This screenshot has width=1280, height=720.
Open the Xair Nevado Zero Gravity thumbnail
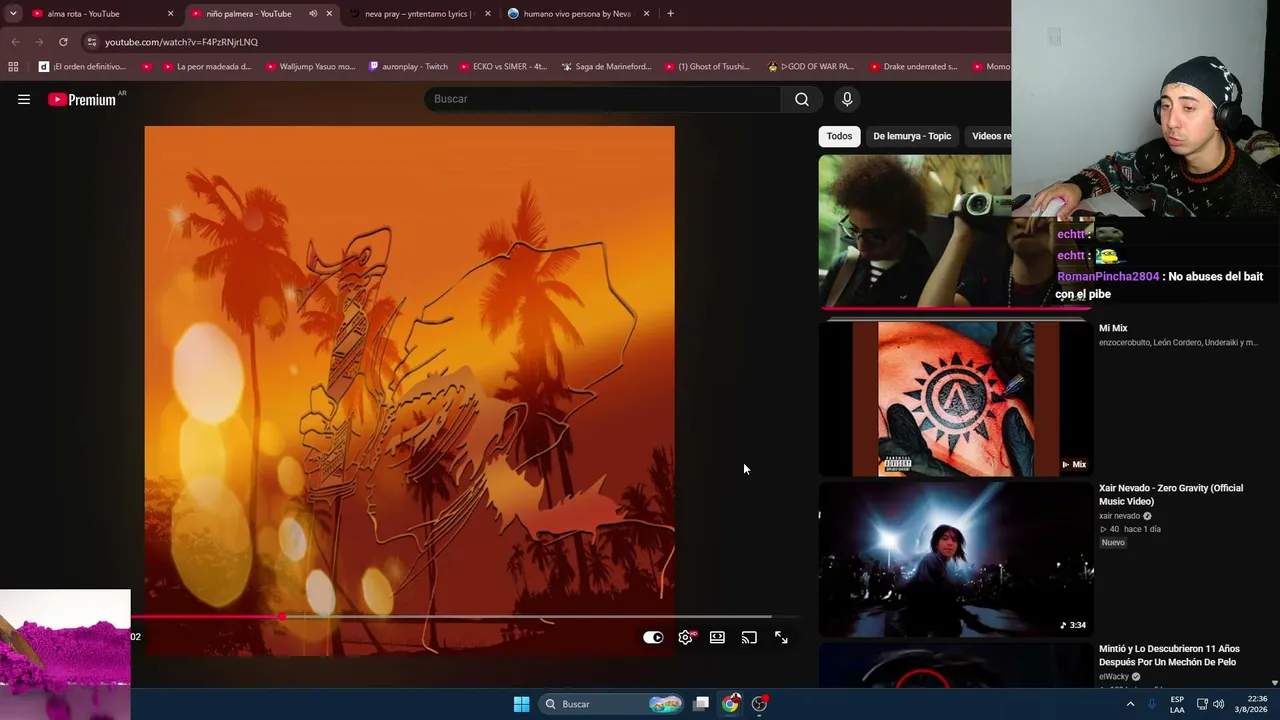[x=955, y=559]
